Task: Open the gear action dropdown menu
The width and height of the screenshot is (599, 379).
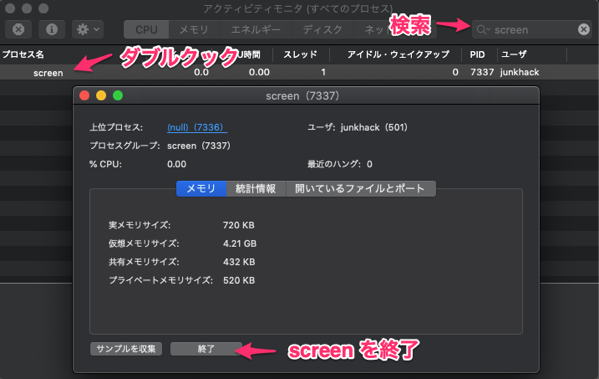Action: 88,29
